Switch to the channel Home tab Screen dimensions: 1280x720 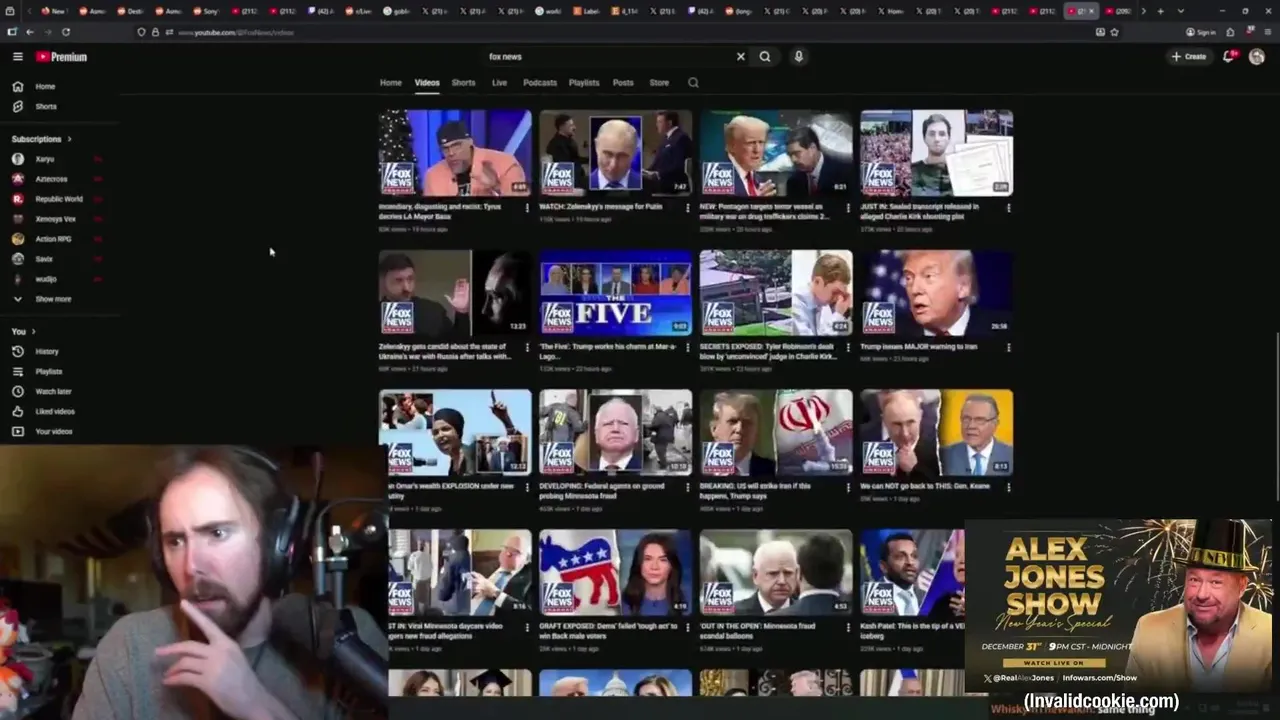[x=391, y=83]
